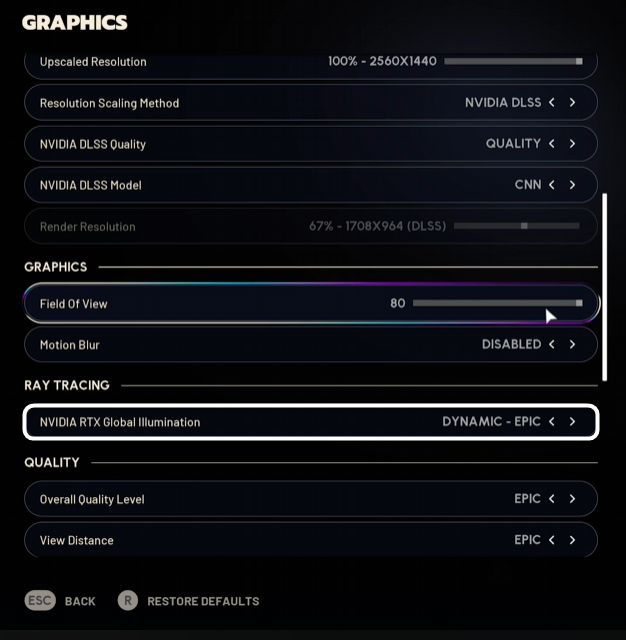Viewport: 626px width, 640px height.
Task: Increase NVIDIA DLSS Quality with right arrow
Action: [x=572, y=144]
